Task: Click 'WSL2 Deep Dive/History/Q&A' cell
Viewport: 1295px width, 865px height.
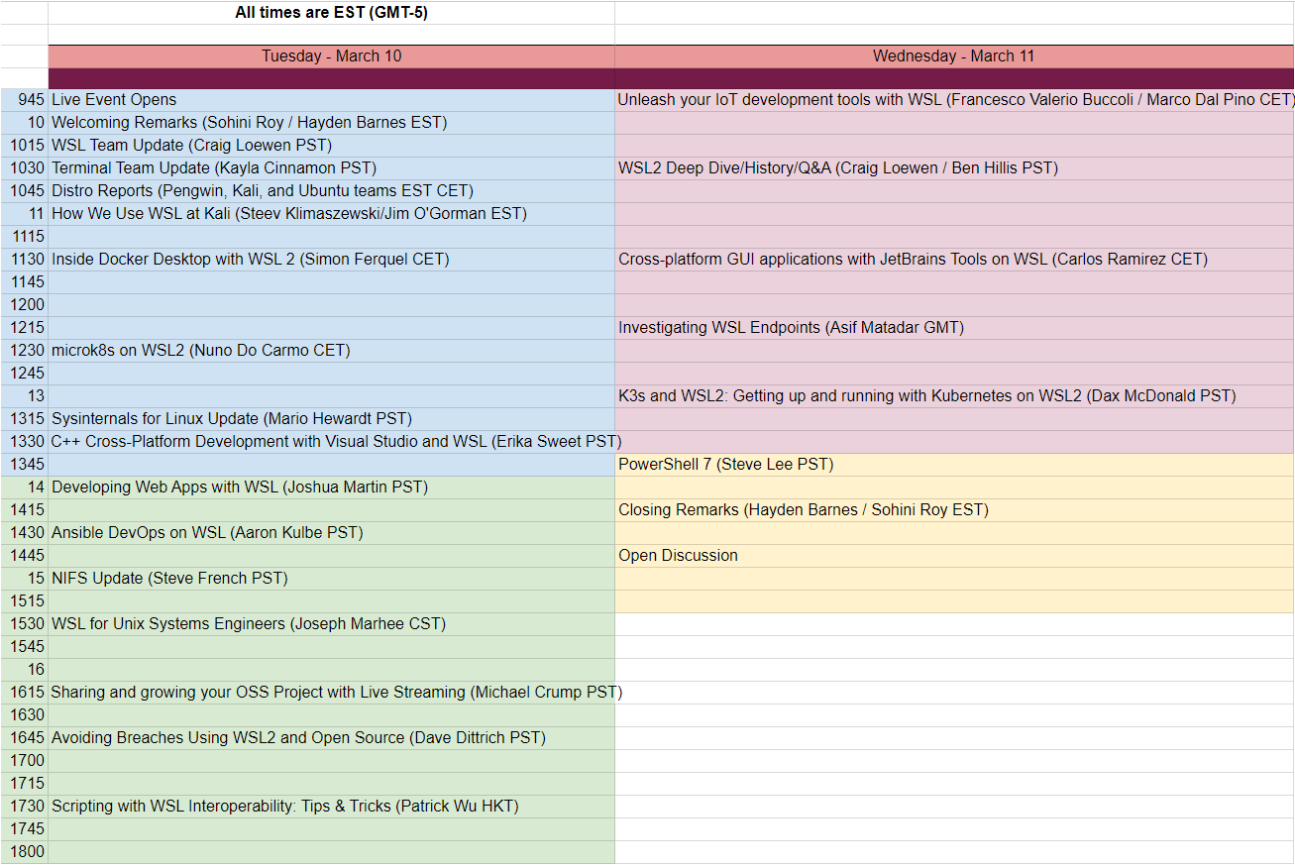Action: pos(954,168)
